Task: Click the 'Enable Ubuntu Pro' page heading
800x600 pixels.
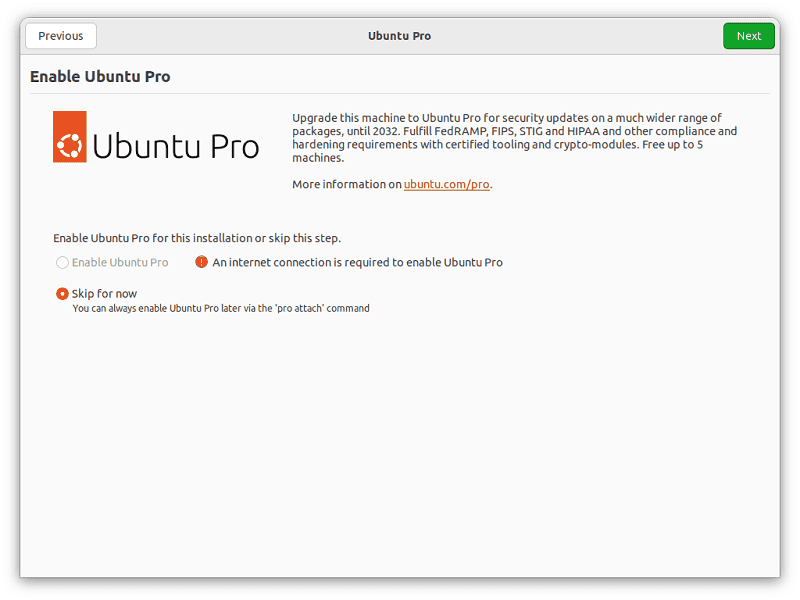Action: coord(100,77)
